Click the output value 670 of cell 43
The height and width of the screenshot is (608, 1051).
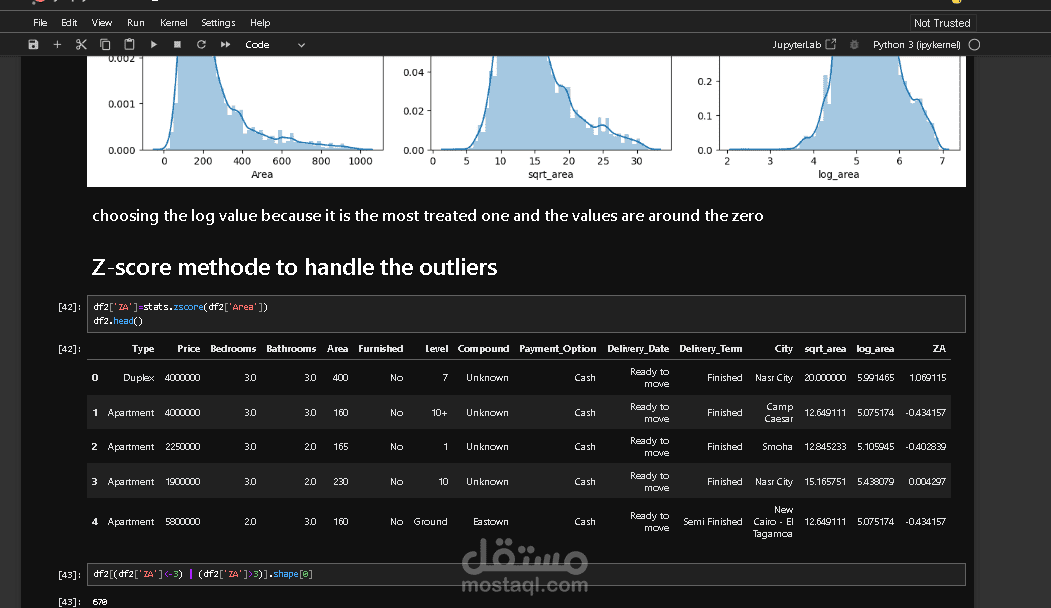(100, 602)
